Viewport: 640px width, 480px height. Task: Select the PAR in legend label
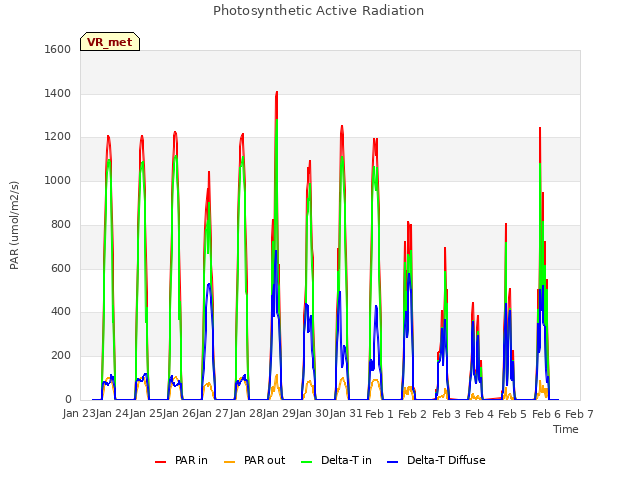coord(191,460)
